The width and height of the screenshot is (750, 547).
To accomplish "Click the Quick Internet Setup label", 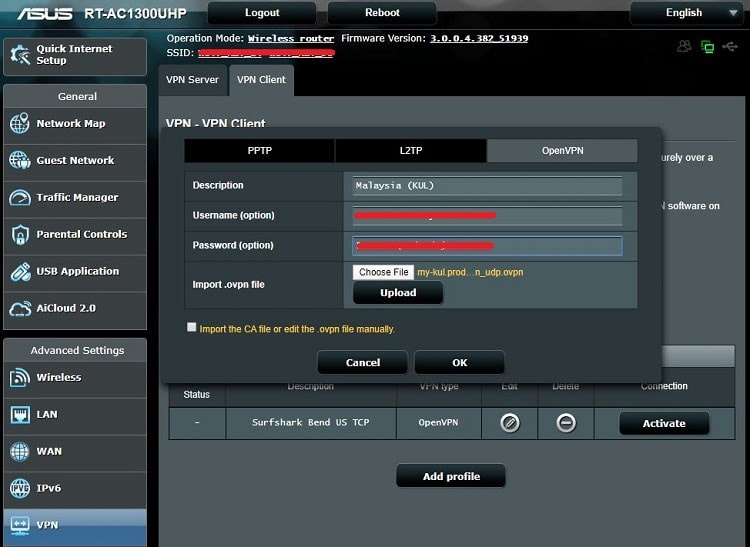I will 74,55.
